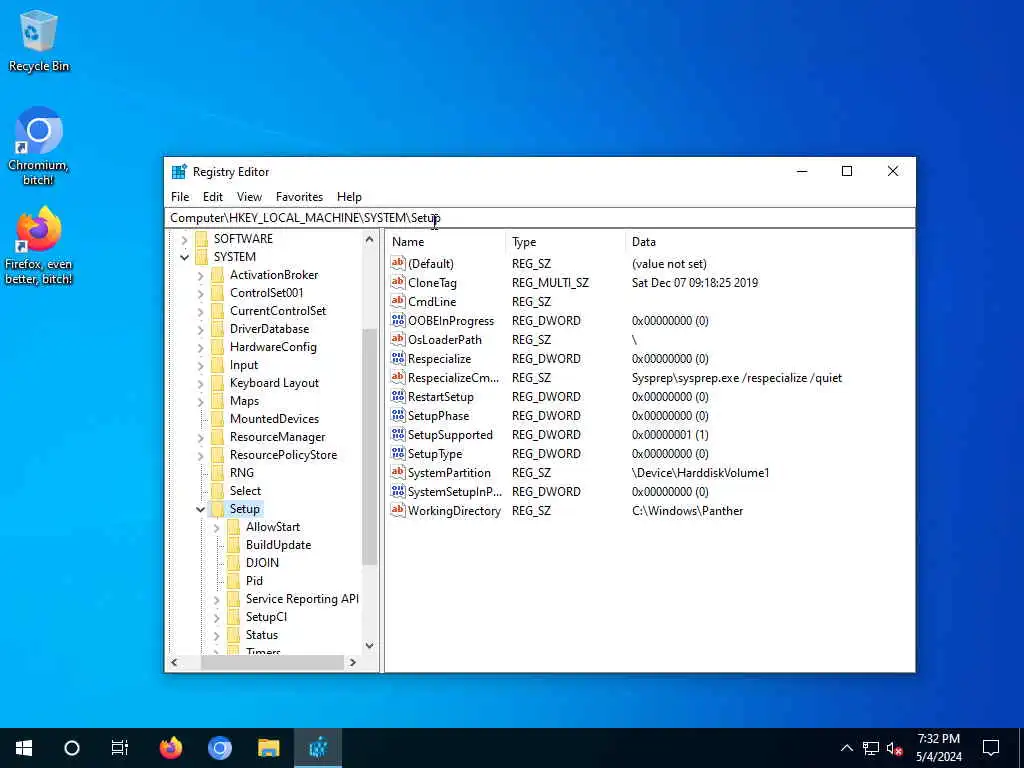Select the HardwareConfig key
The height and width of the screenshot is (768, 1024).
[273, 347]
